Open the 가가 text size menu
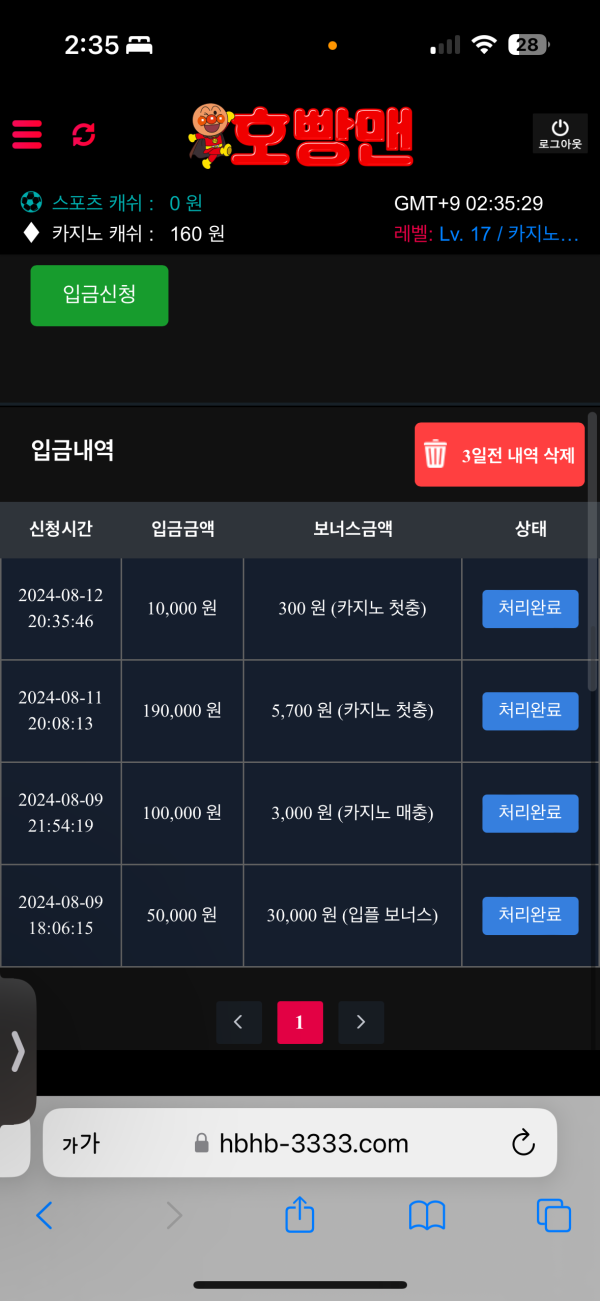This screenshot has height=1301, width=600. click(81, 1144)
